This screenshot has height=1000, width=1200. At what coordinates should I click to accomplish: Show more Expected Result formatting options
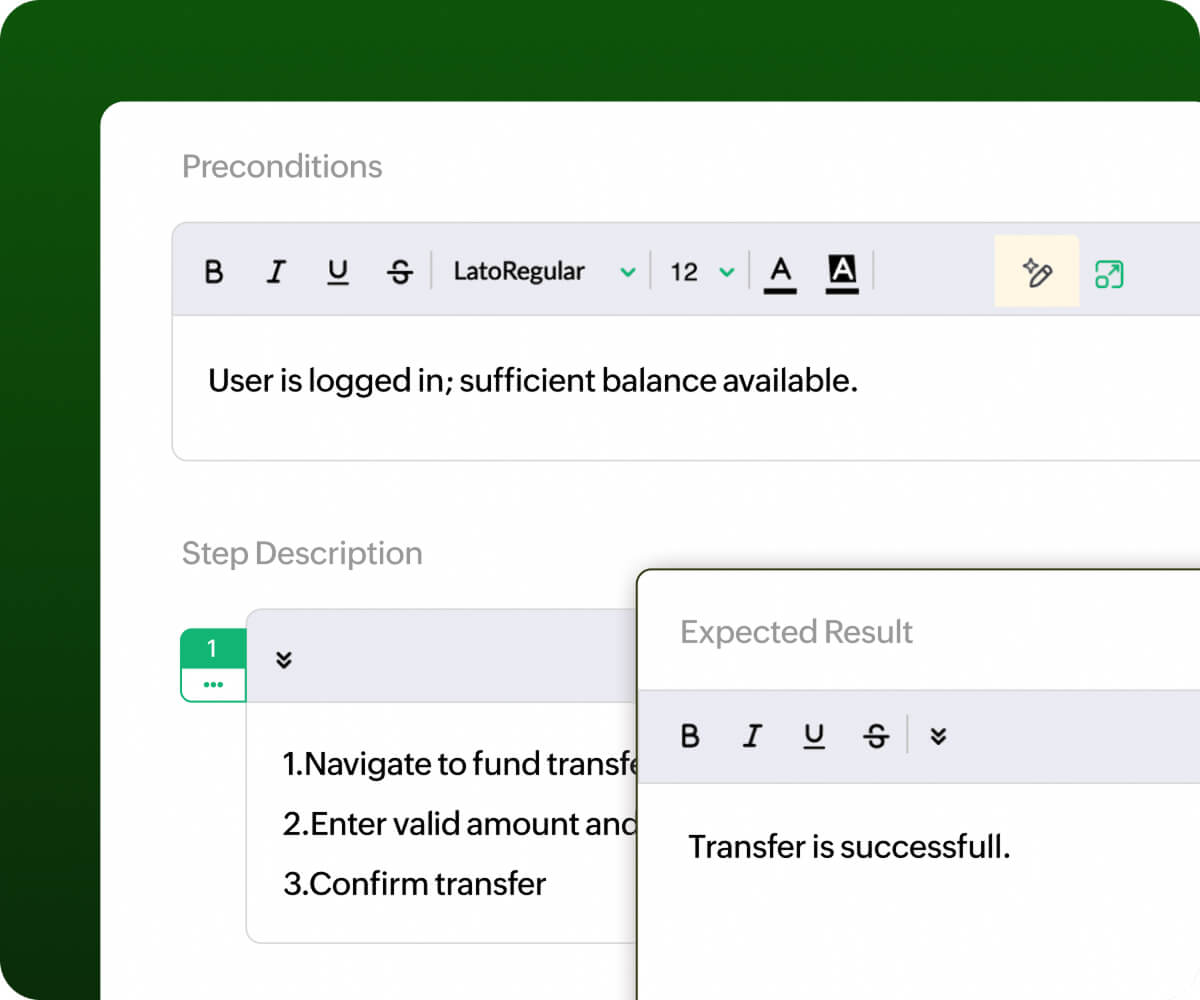[x=938, y=737]
